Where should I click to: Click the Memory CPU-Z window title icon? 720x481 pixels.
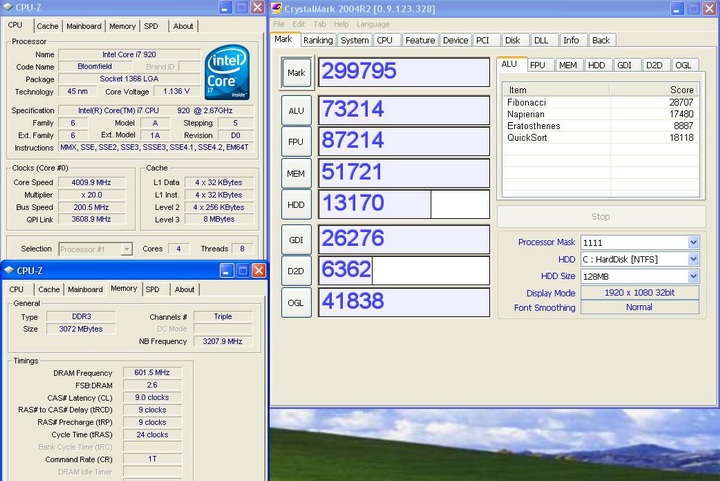click(x=9, y=271)
